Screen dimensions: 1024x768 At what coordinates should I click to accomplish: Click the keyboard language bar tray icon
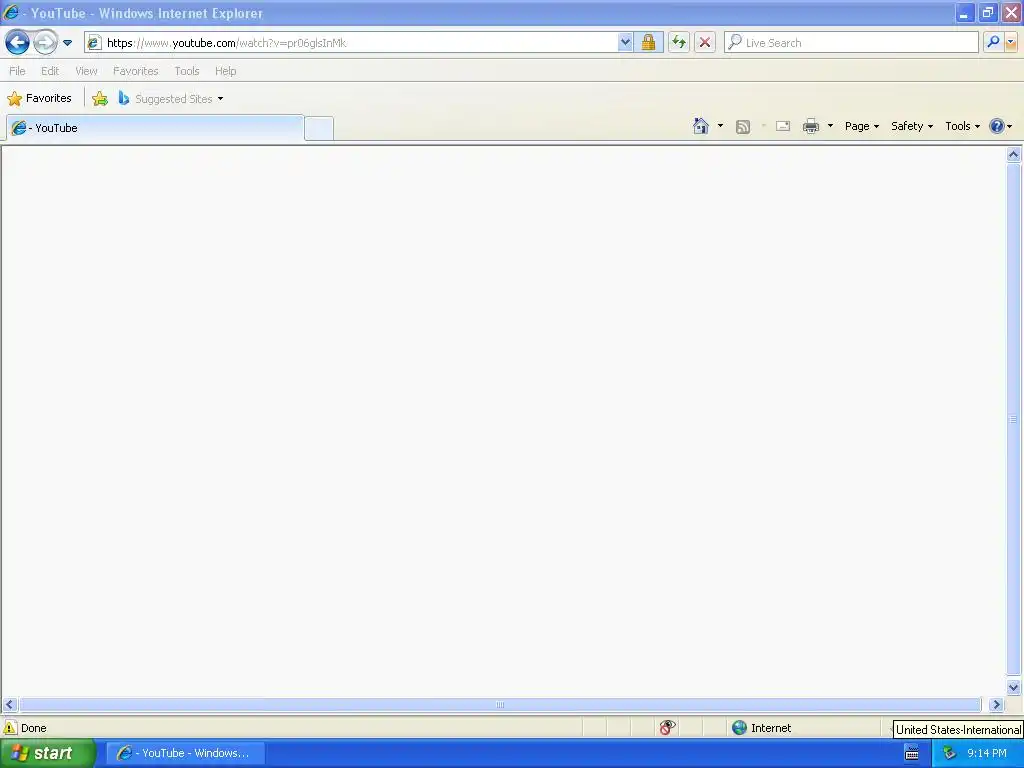coord(912,754)
